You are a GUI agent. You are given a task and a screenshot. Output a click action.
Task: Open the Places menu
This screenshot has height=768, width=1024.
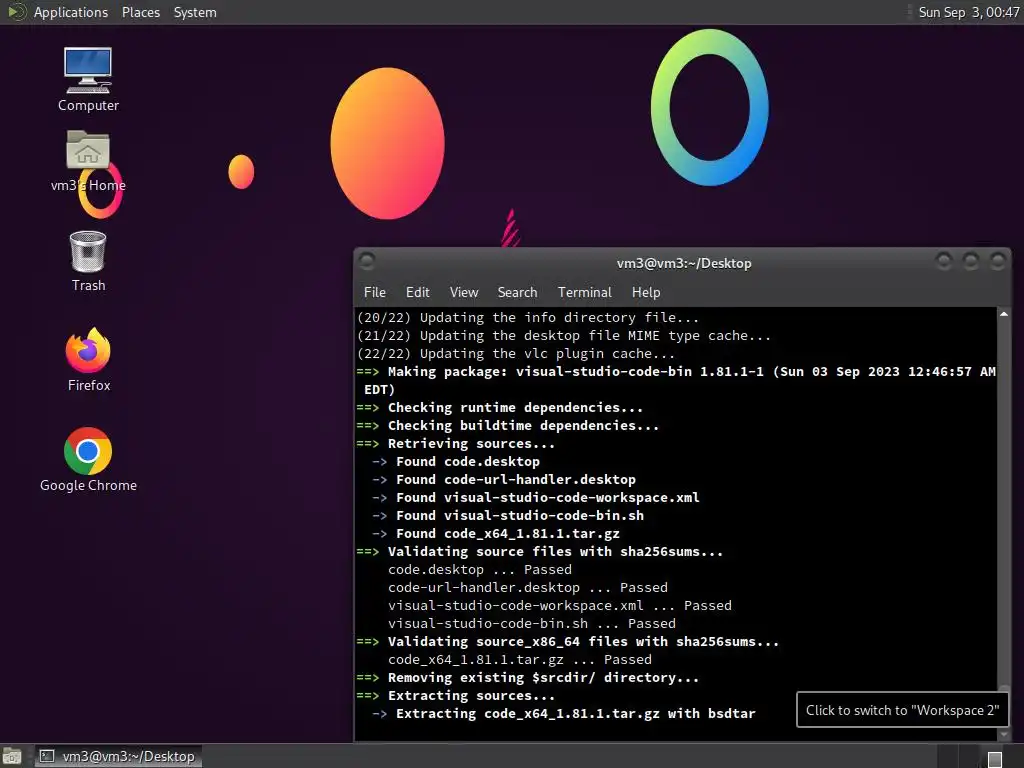(x=140, y=12)
